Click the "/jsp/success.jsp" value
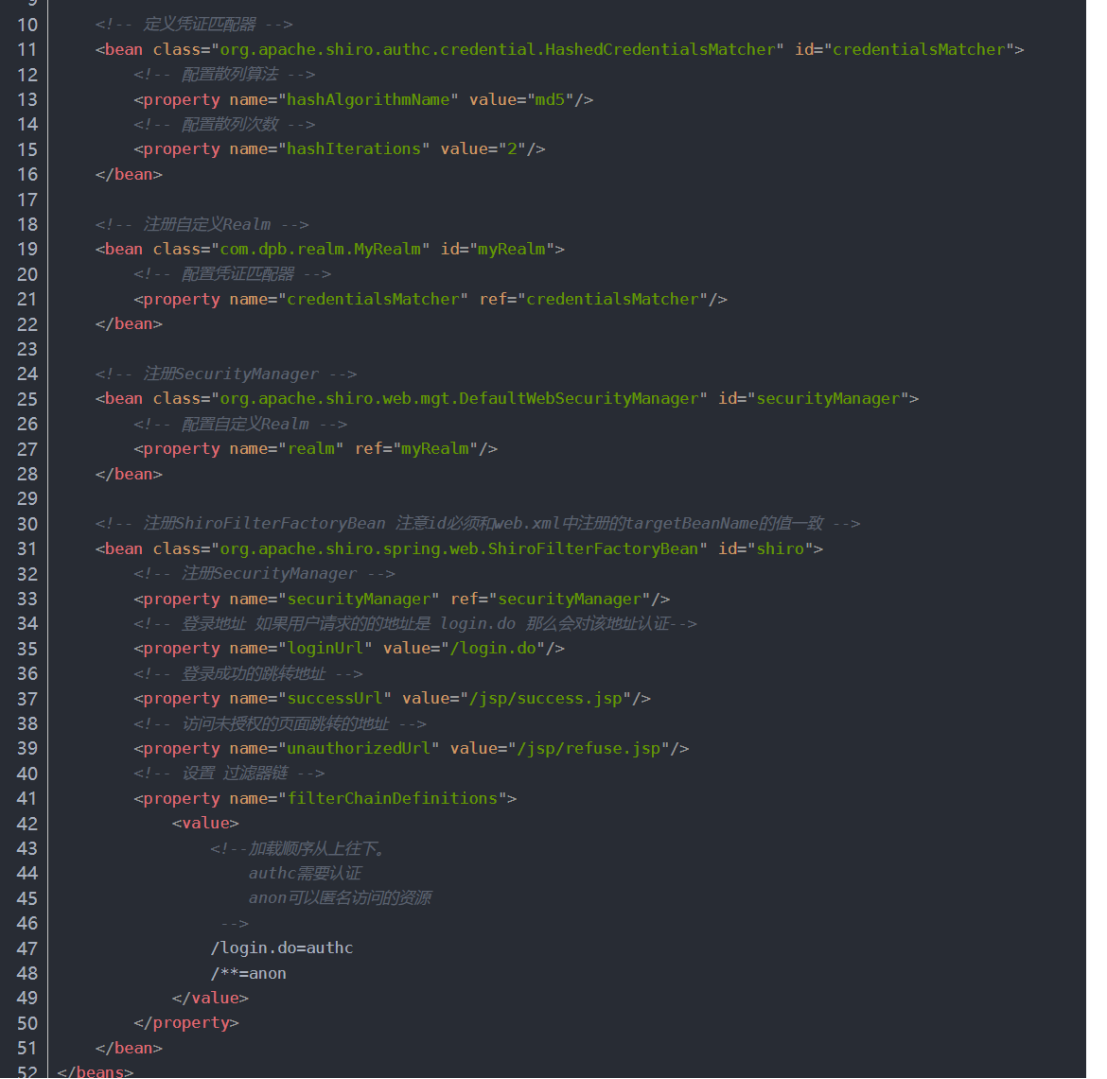The image size is (1107, 1079). click(x=545, y=698)
